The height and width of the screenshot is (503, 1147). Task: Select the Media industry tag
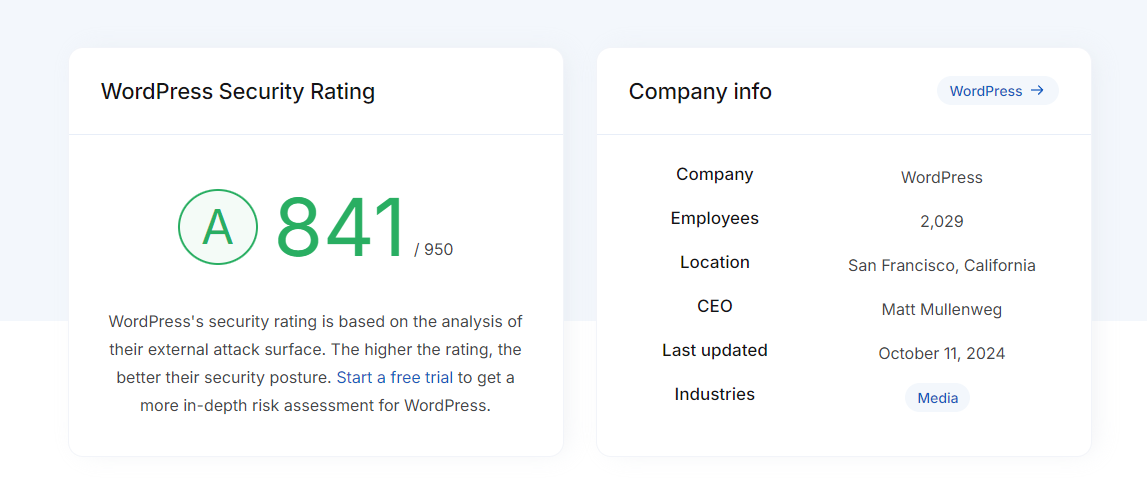(937, 398)
